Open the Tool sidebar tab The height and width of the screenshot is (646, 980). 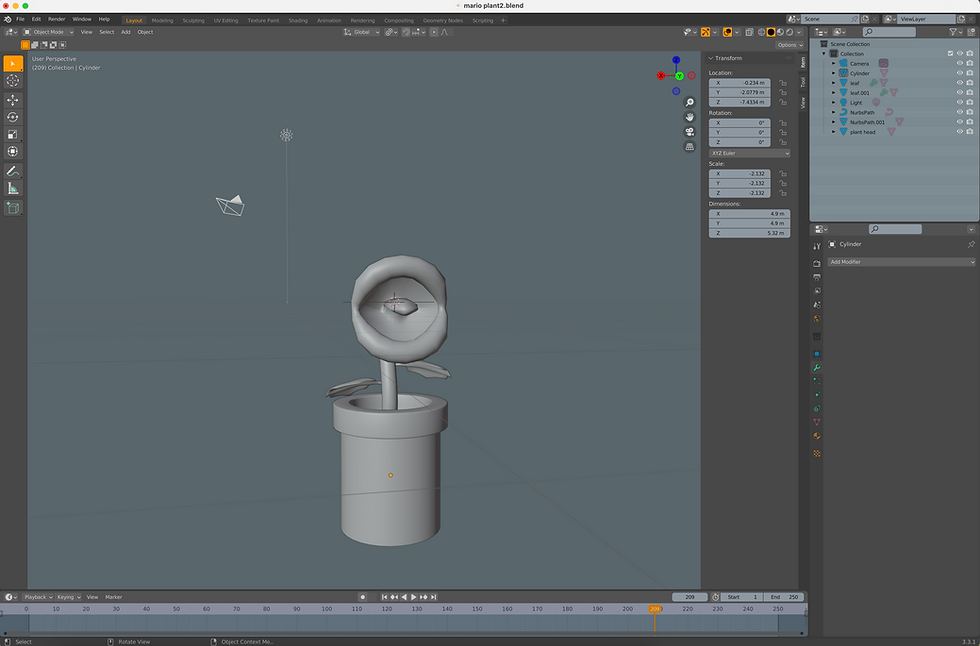click(x=803, y=82)
